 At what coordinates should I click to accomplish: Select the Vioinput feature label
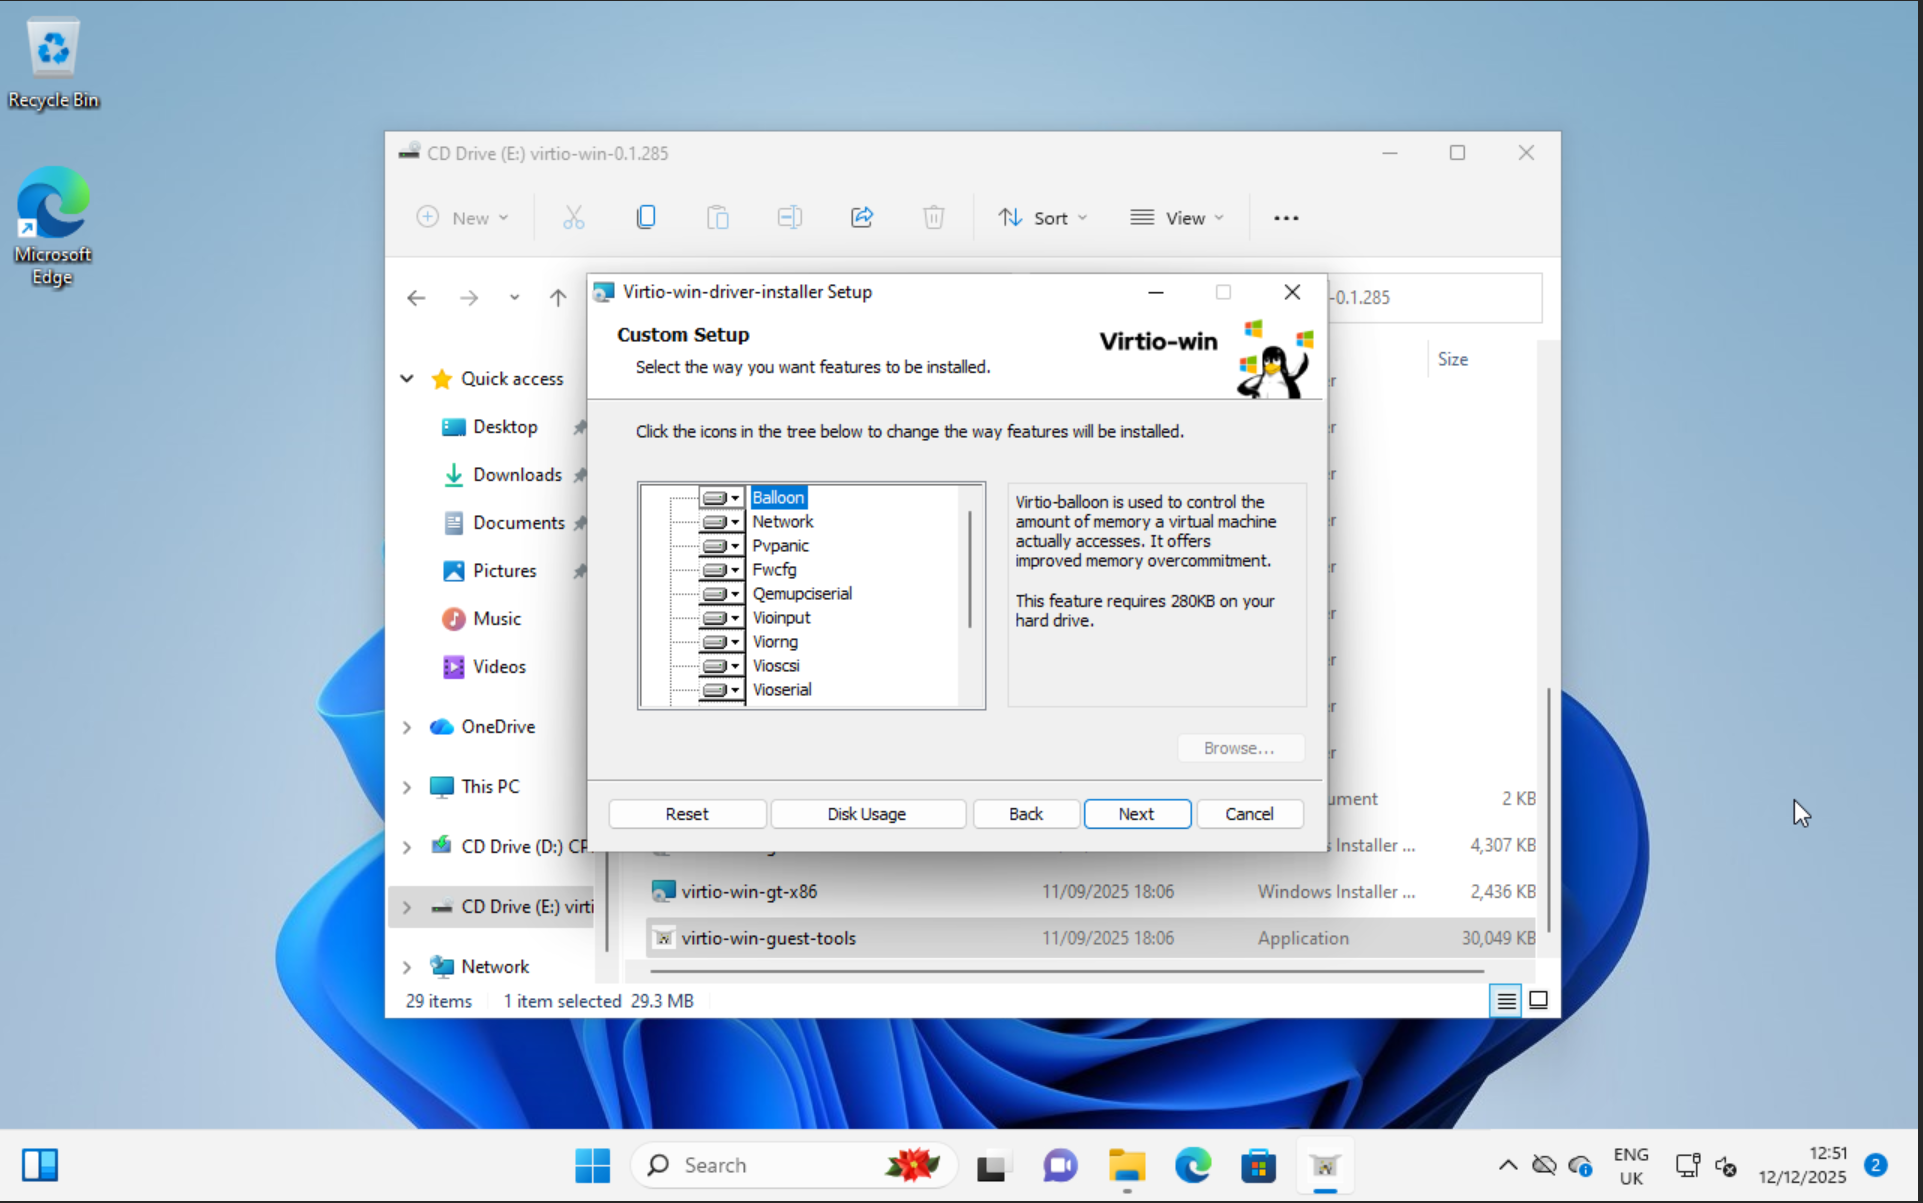[x=782, y=618]
